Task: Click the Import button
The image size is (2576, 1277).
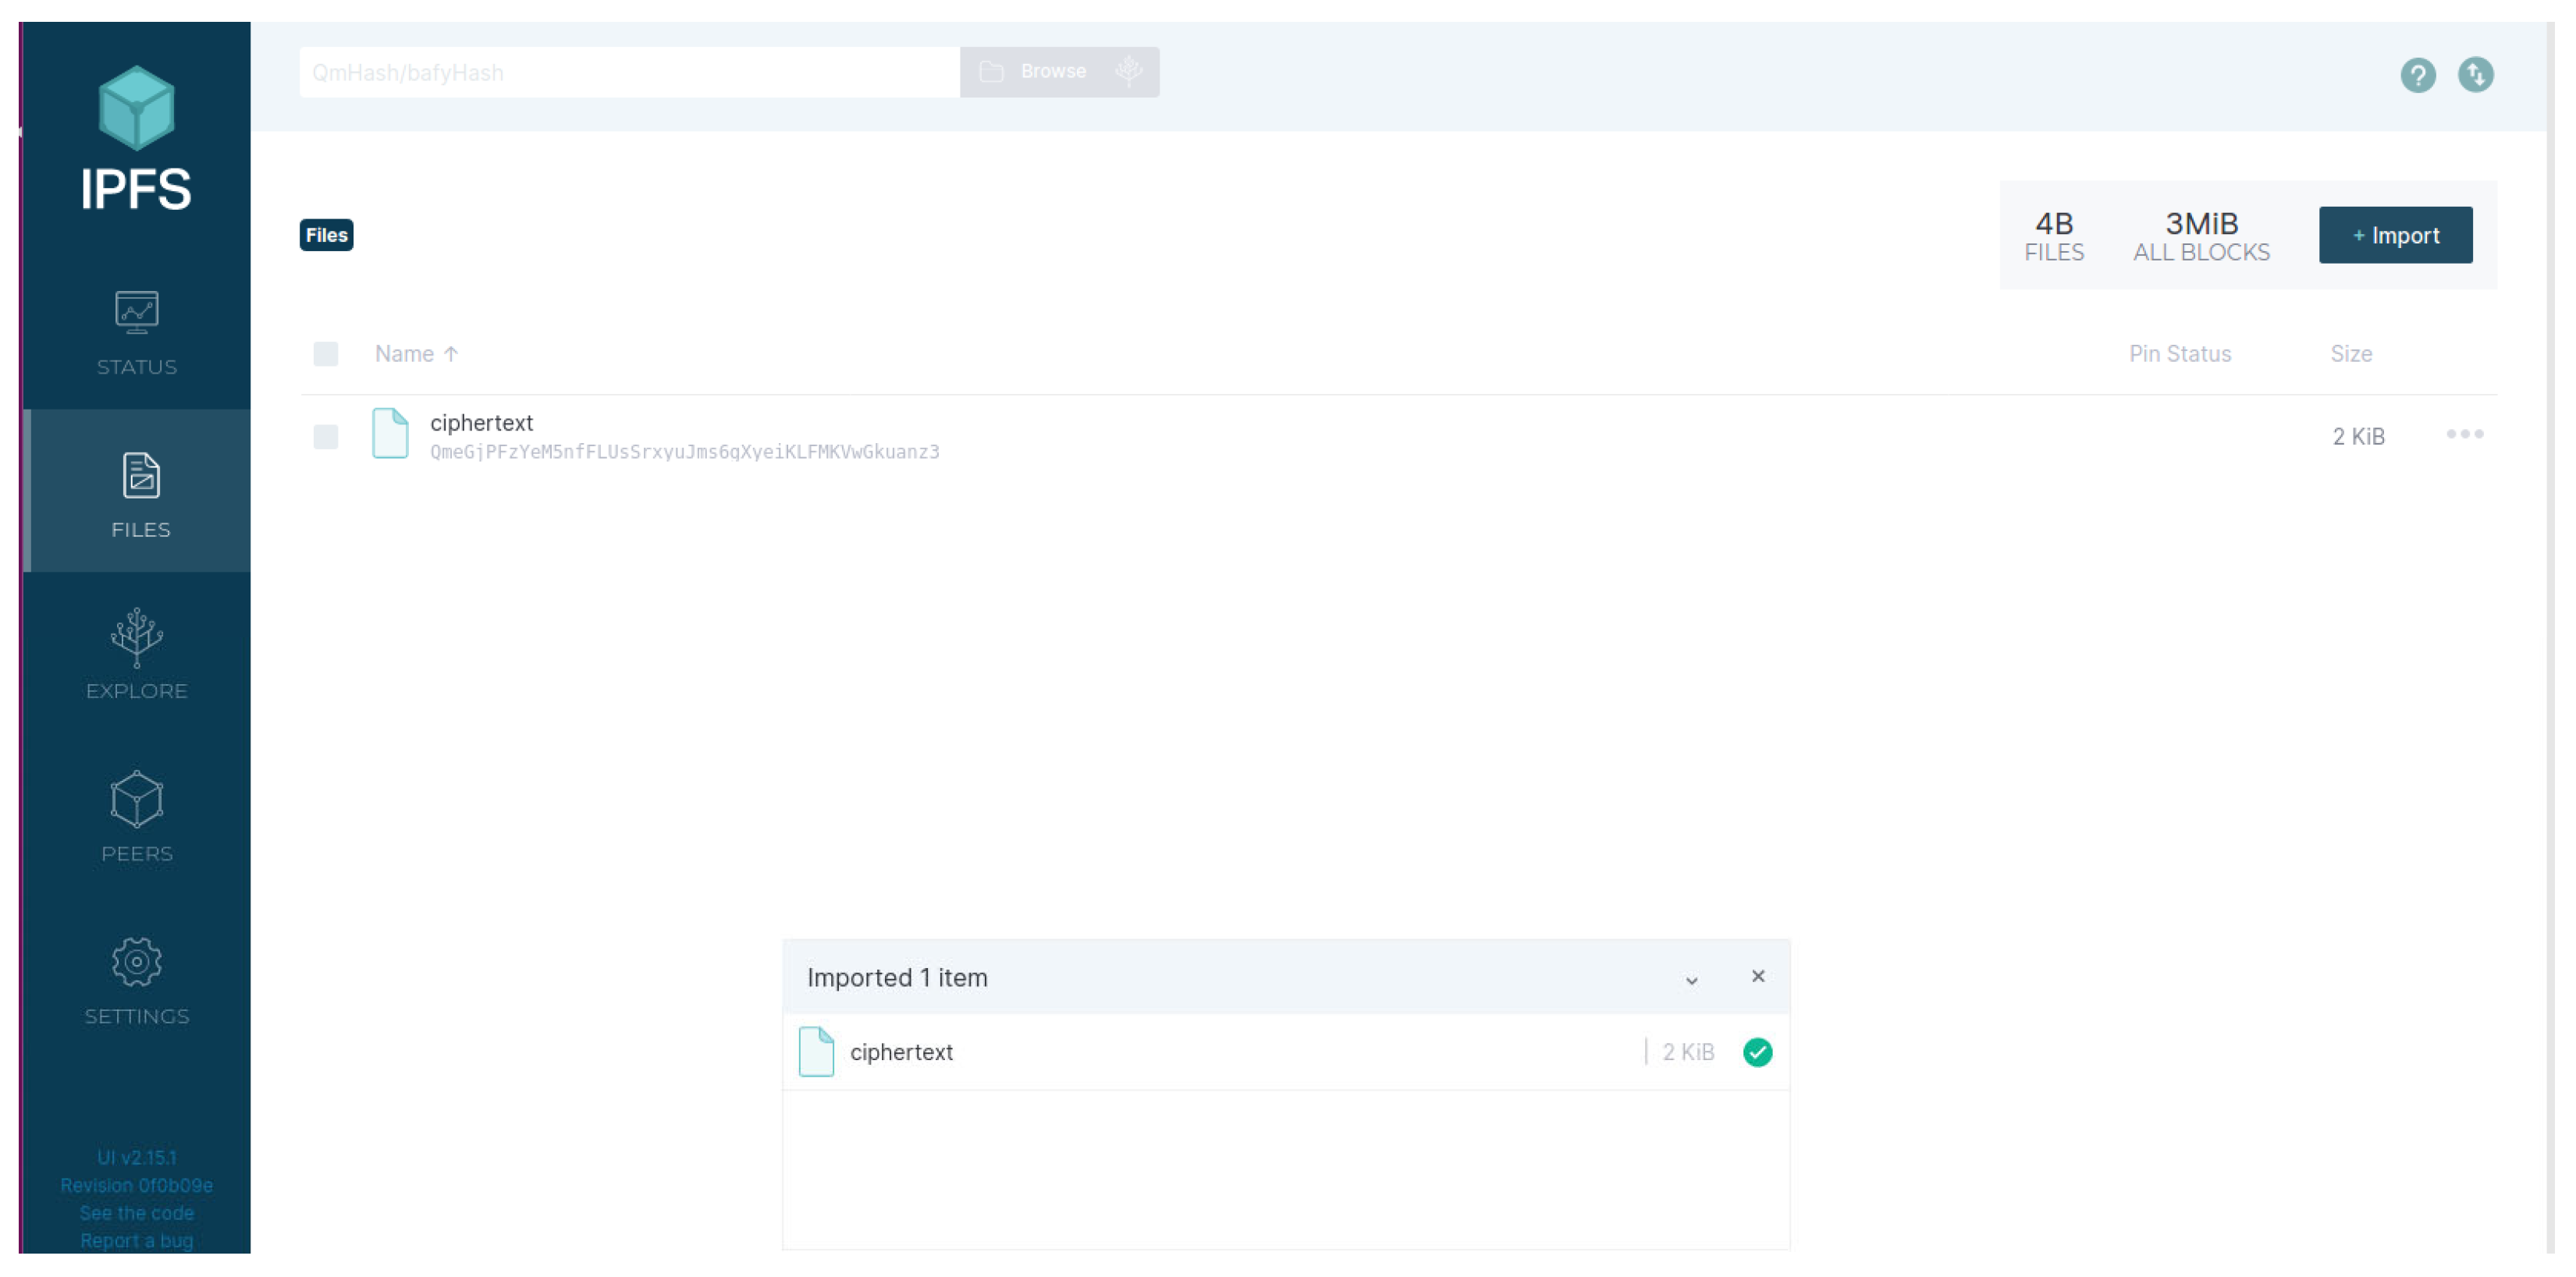Action: coord(2395,235)
